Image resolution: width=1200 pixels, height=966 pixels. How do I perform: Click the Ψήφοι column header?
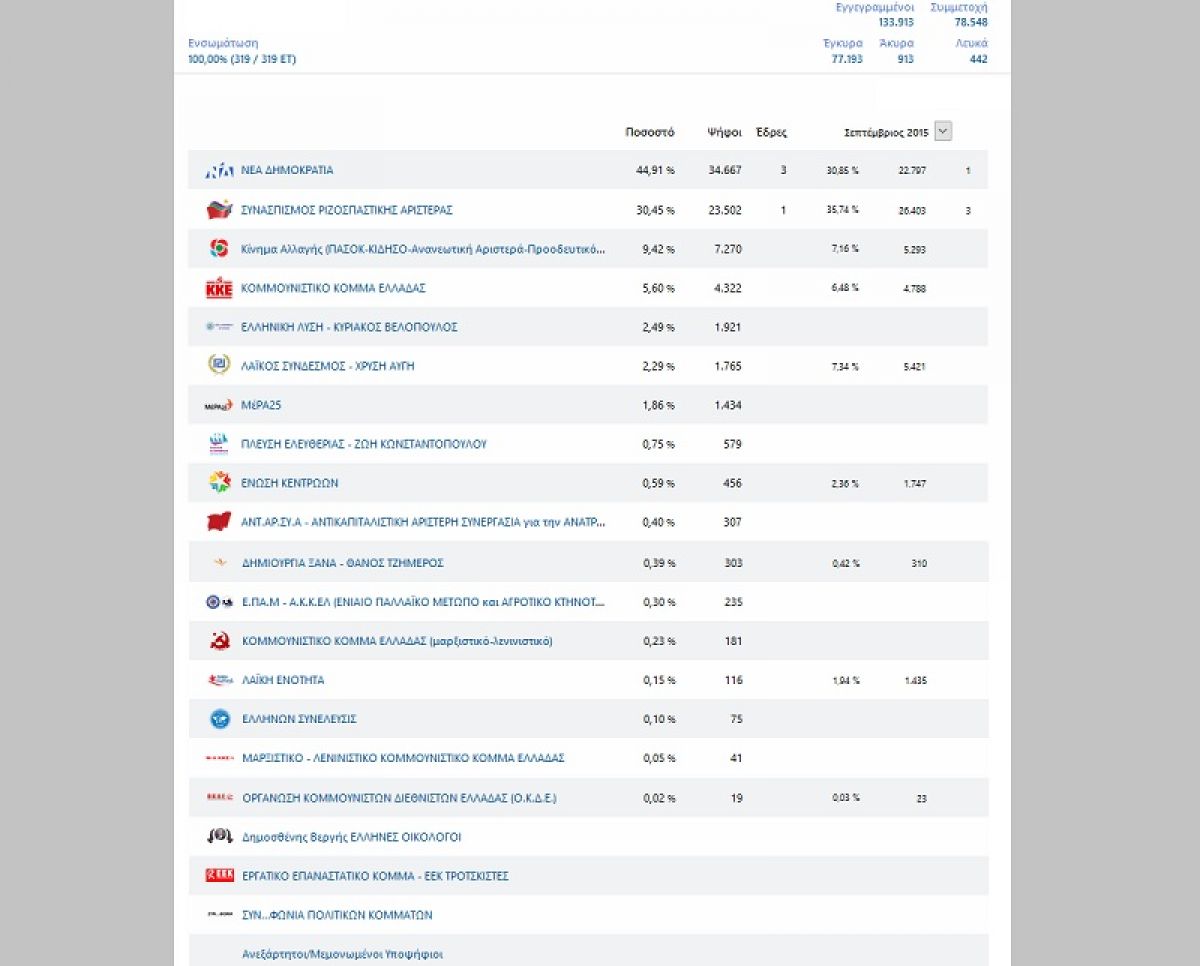[724, 132]
